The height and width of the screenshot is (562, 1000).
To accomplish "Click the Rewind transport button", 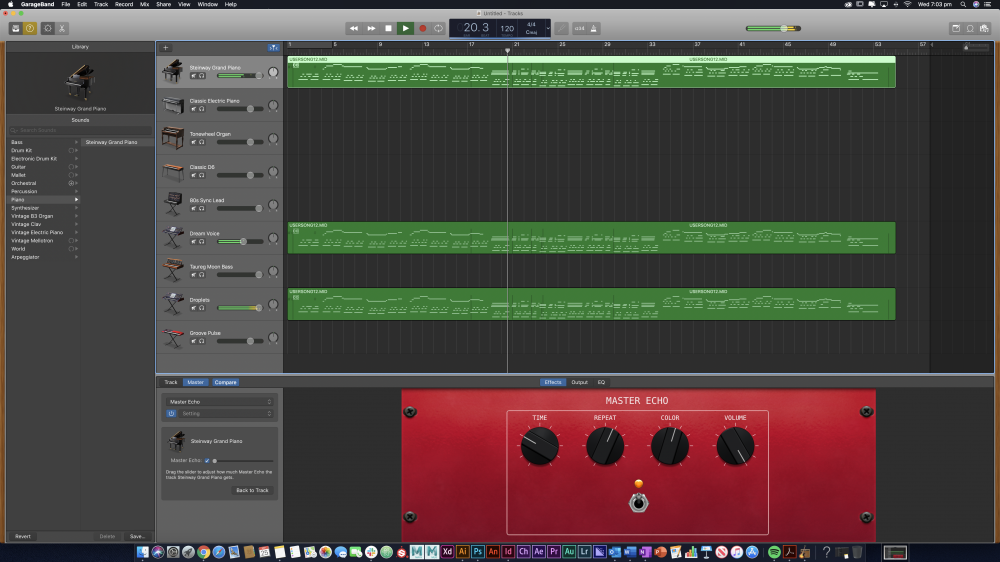I will coord(354,28).
